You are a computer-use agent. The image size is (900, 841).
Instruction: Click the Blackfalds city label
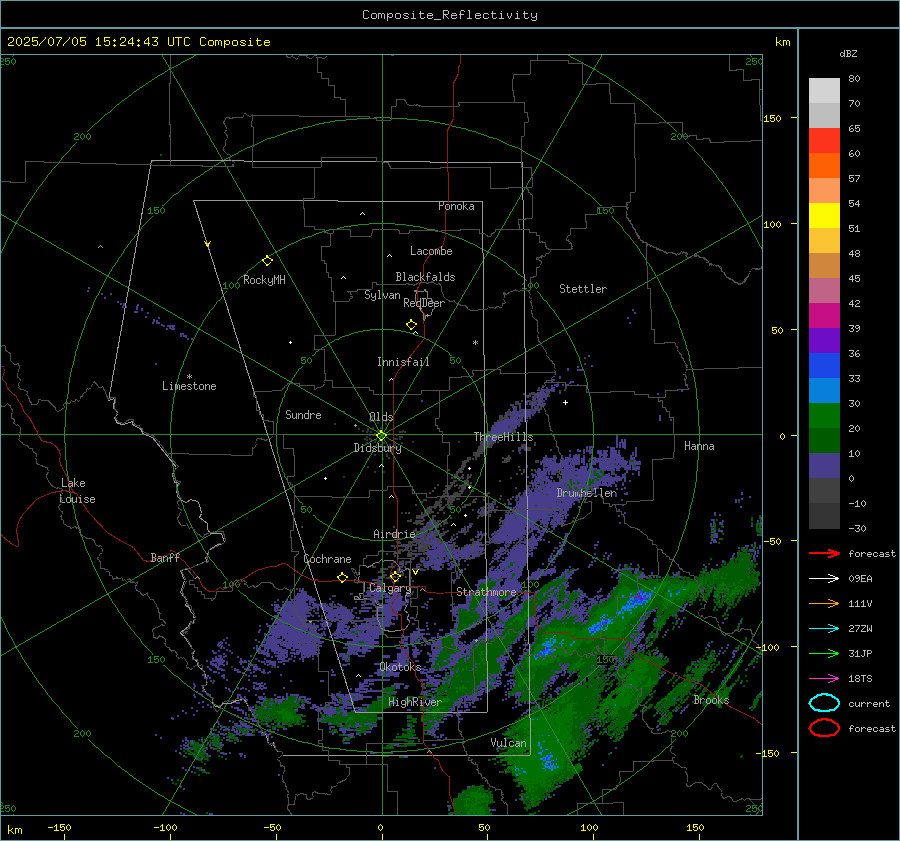pos(425,277)
